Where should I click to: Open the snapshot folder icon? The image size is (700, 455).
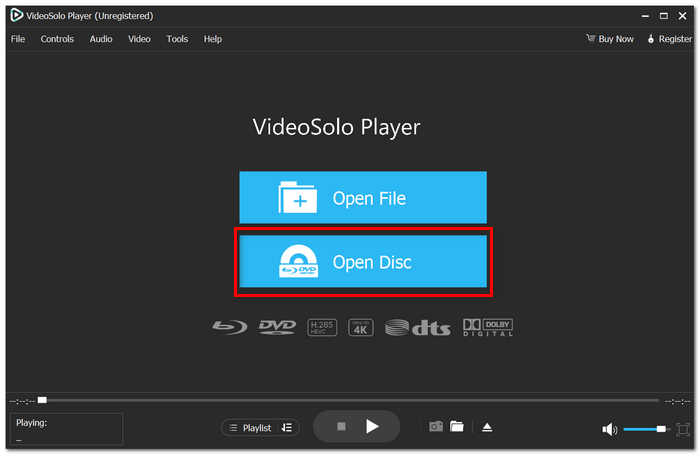point(457,427)
